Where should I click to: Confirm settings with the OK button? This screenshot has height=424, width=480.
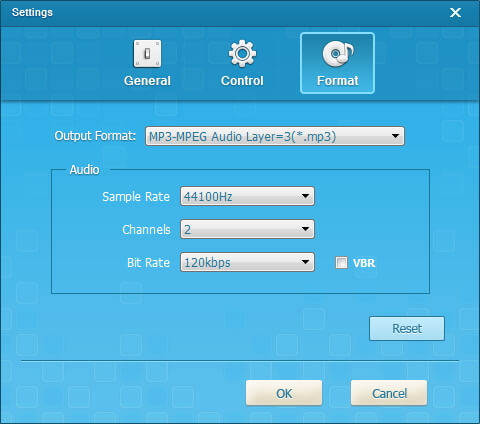[x=284, y=393]
